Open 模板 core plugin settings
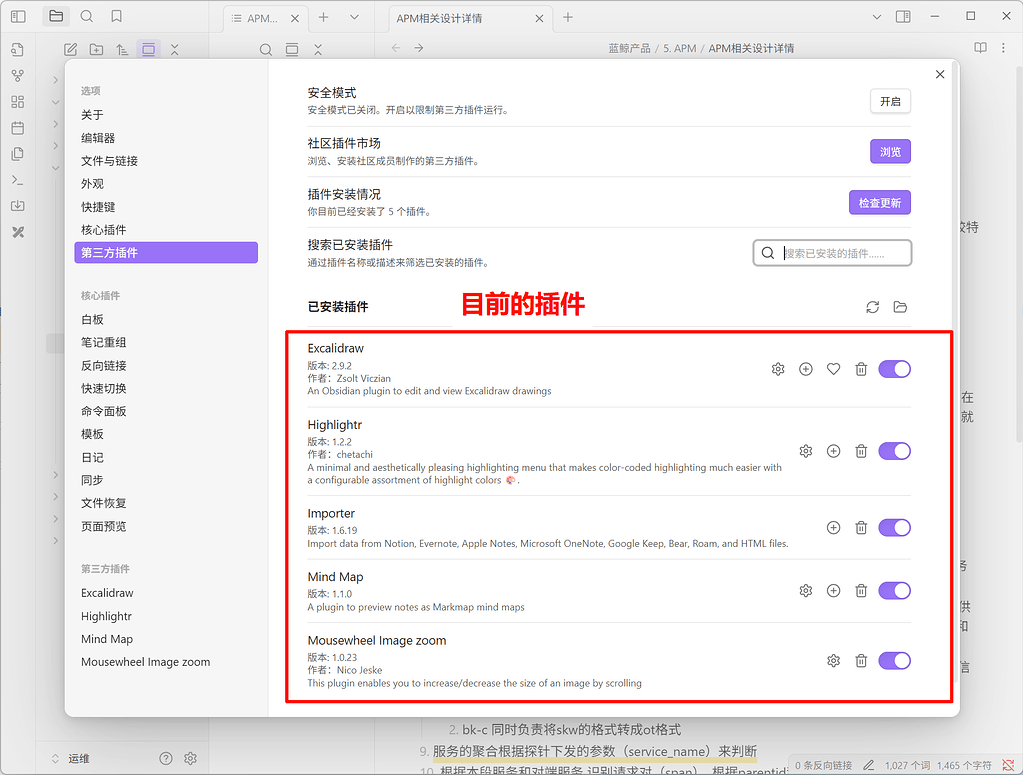The image size is (1023, 775). 166,434
